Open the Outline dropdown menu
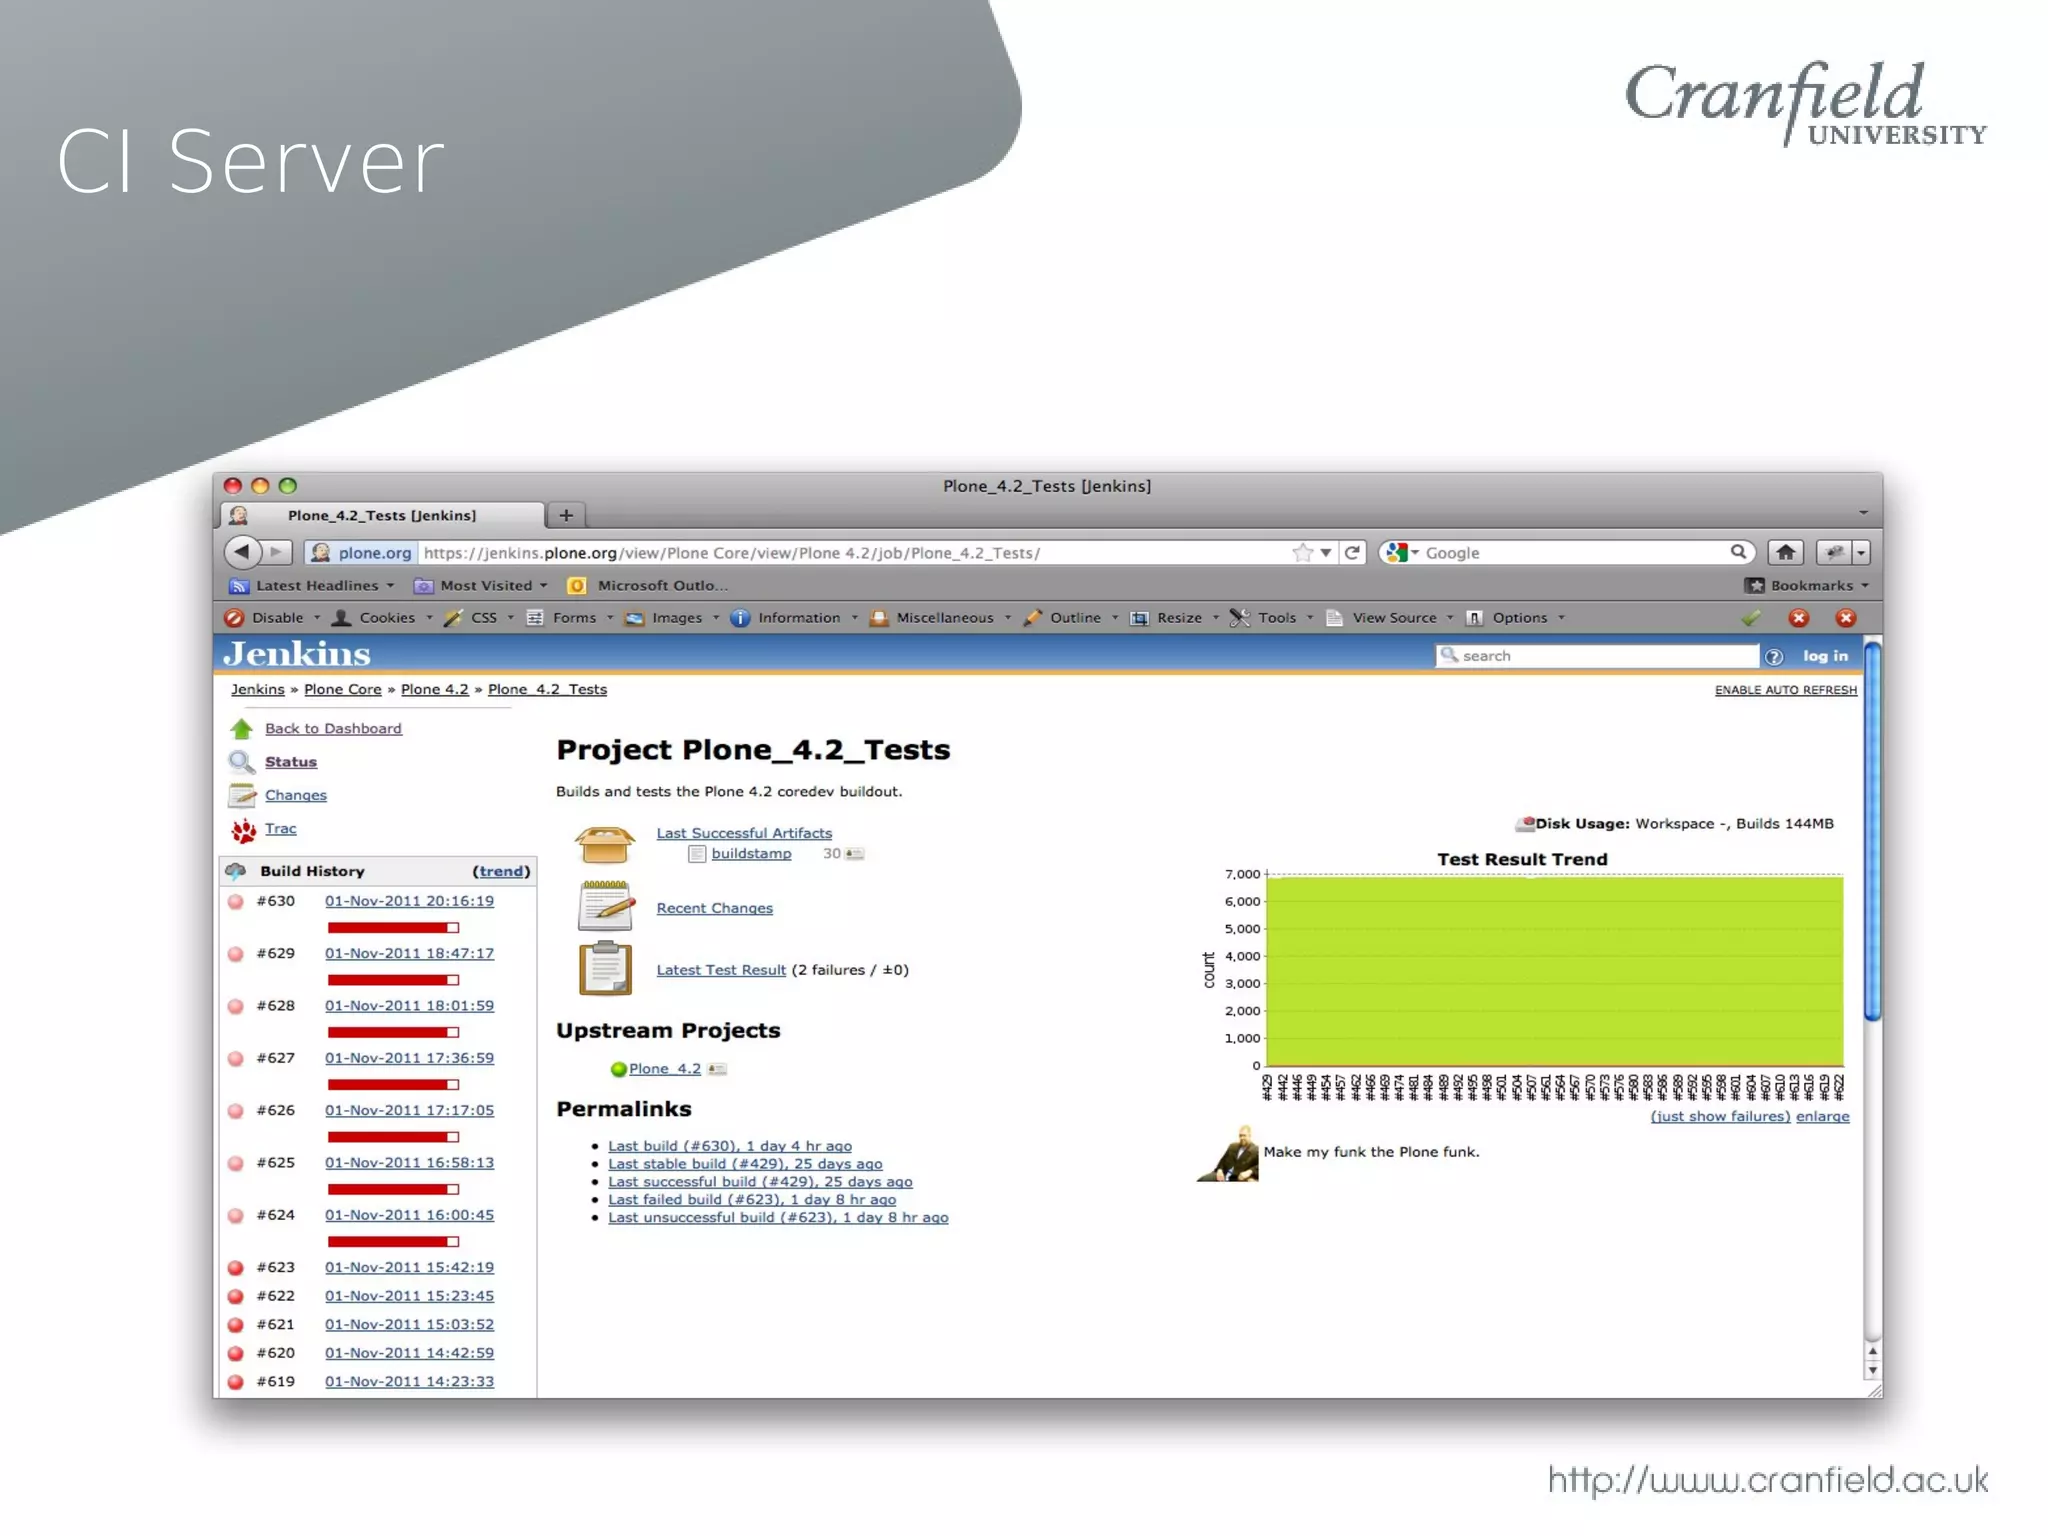Viewport: 2048px width, 1536px height. (x=1071, y=618)
